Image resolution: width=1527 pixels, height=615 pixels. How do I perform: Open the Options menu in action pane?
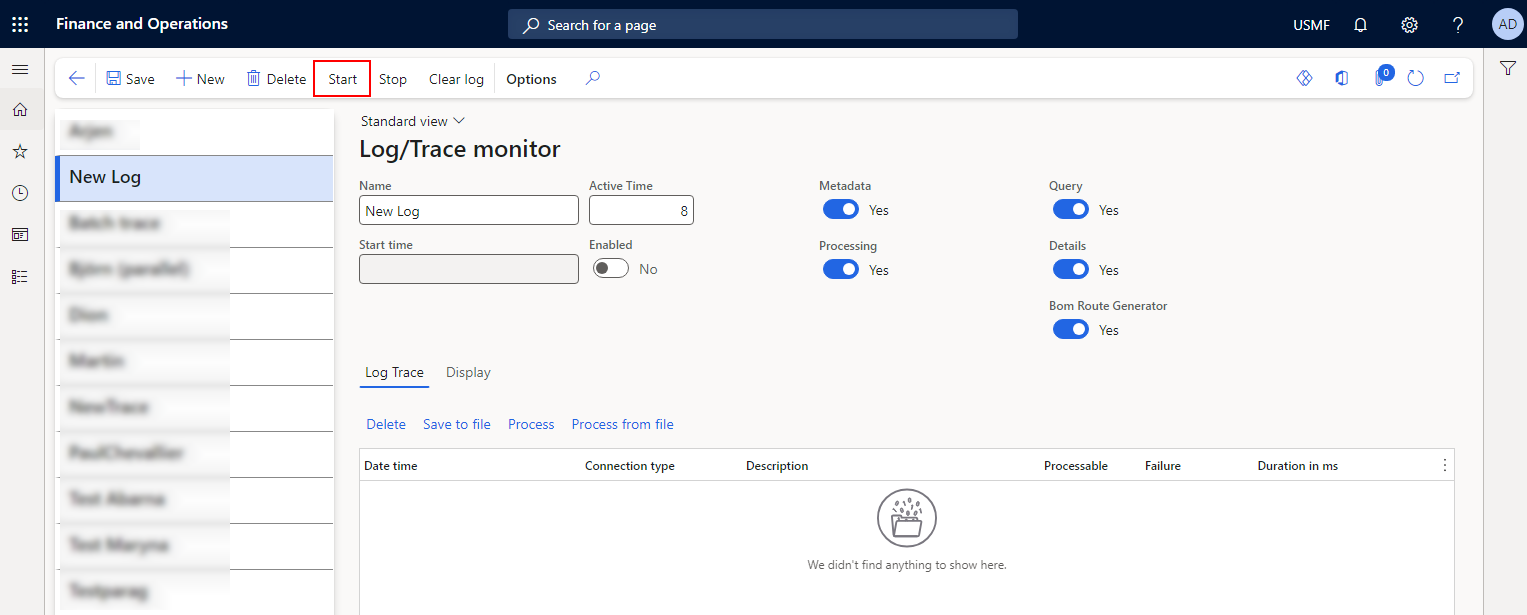click(x=531, y=79)
